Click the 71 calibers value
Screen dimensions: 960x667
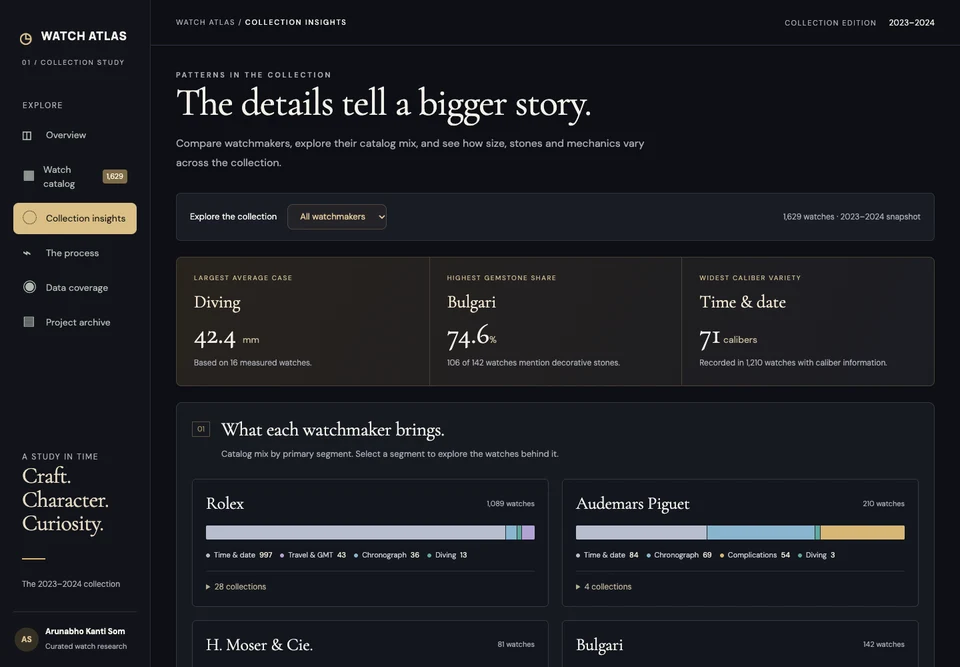click(x=728, y=338)
